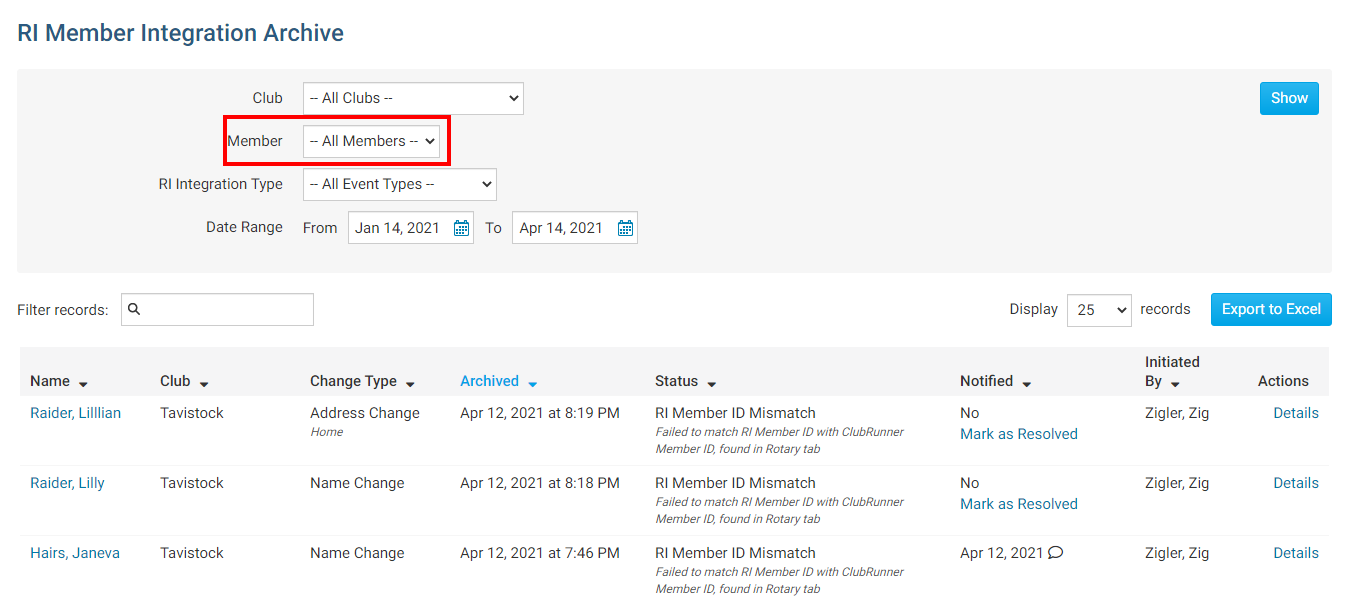The image size is (1354, 601).
Task: Change the Display records count dropdown
Action: (1098, 310)
